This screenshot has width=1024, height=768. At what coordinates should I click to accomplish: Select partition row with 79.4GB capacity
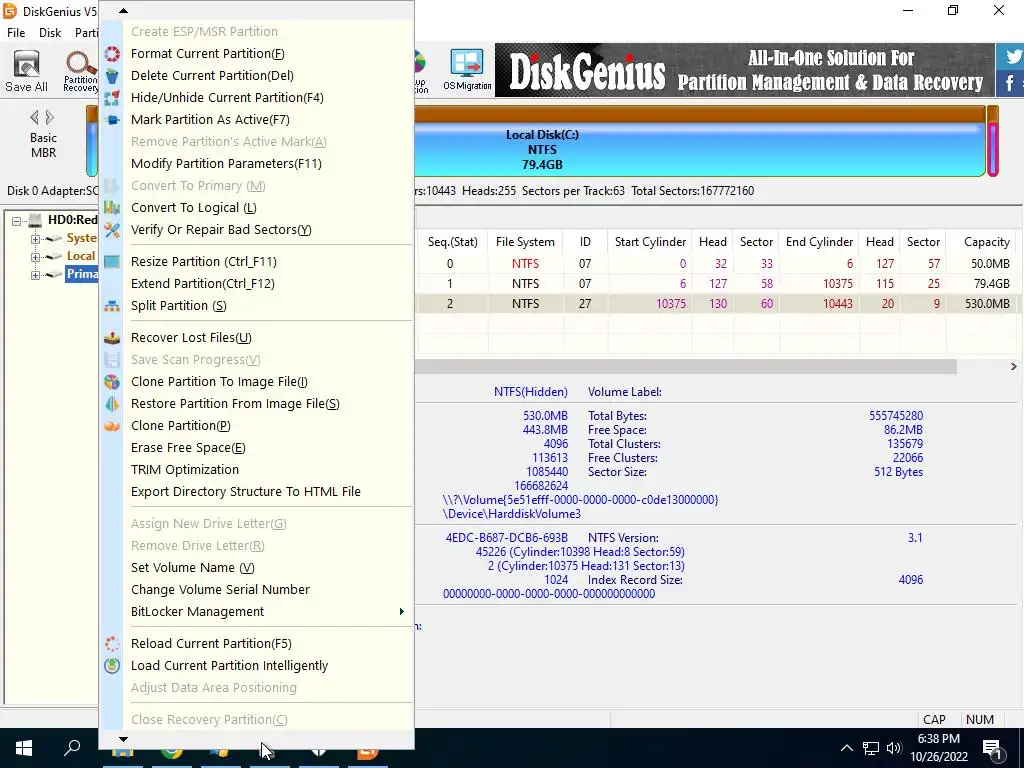point(717,284)
